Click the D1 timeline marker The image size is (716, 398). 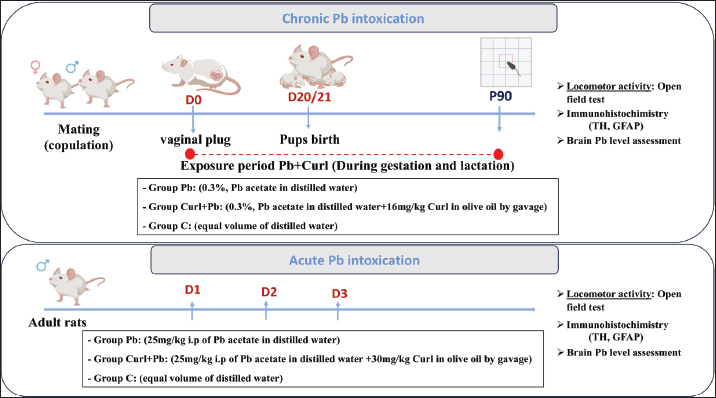[192, 289]
